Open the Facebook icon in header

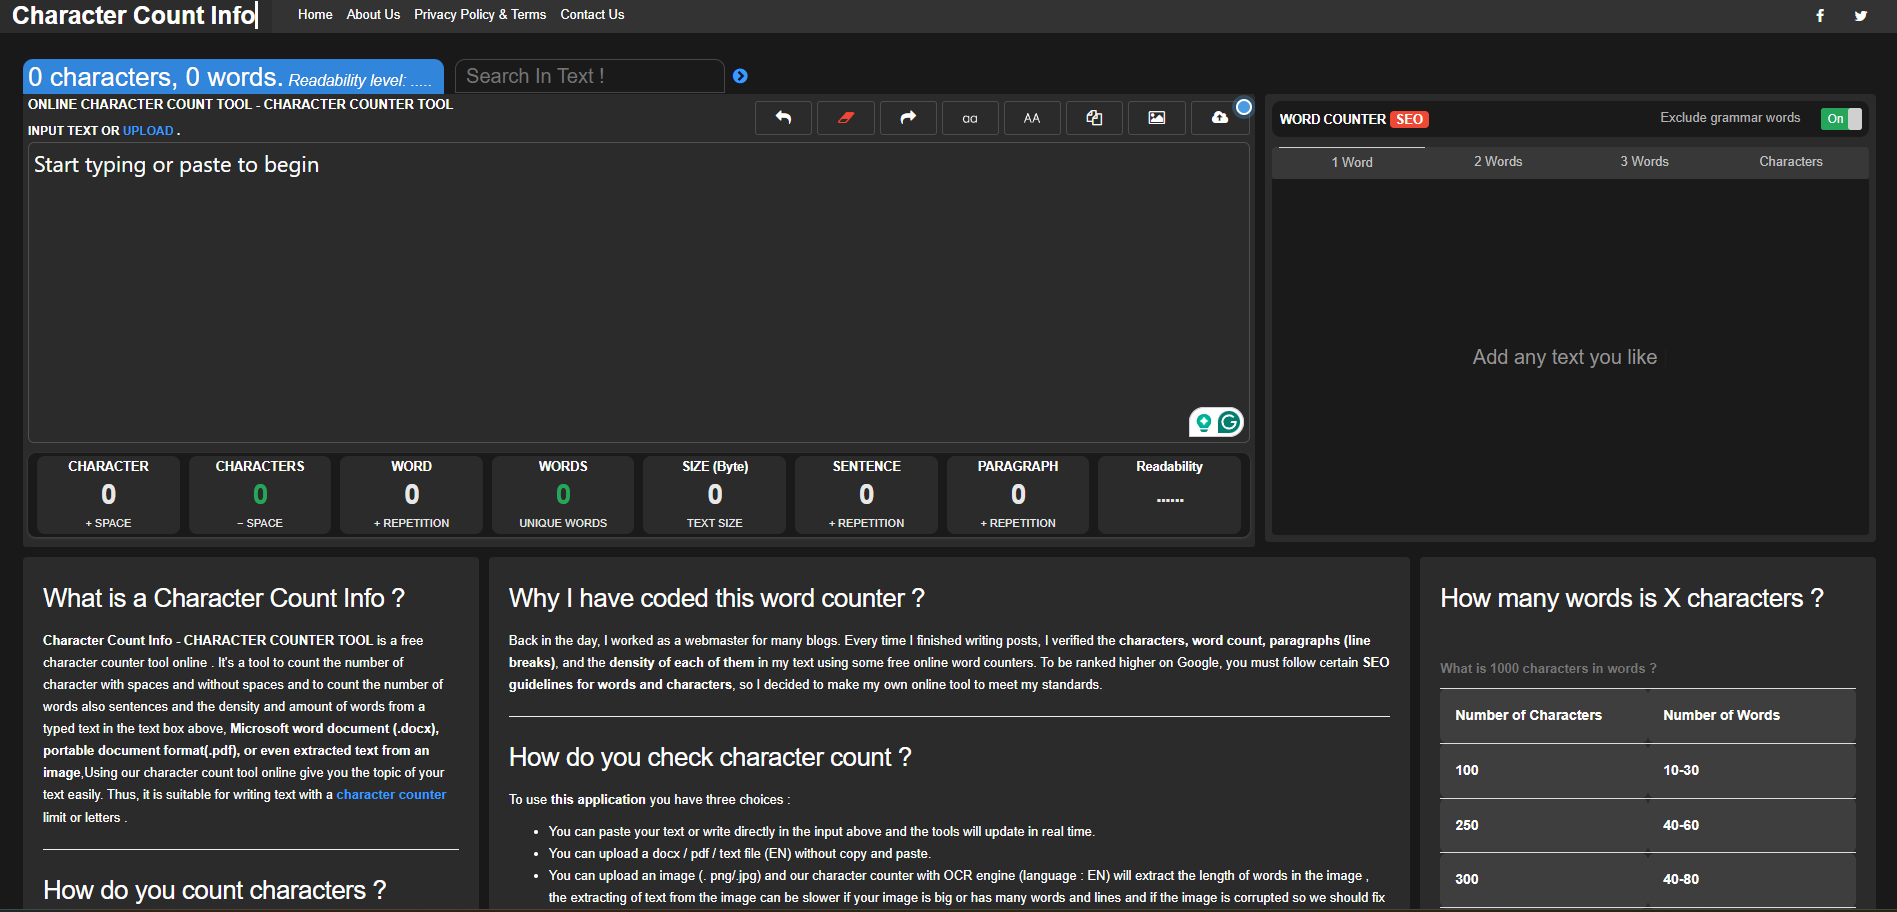[x=1820, y=15]
